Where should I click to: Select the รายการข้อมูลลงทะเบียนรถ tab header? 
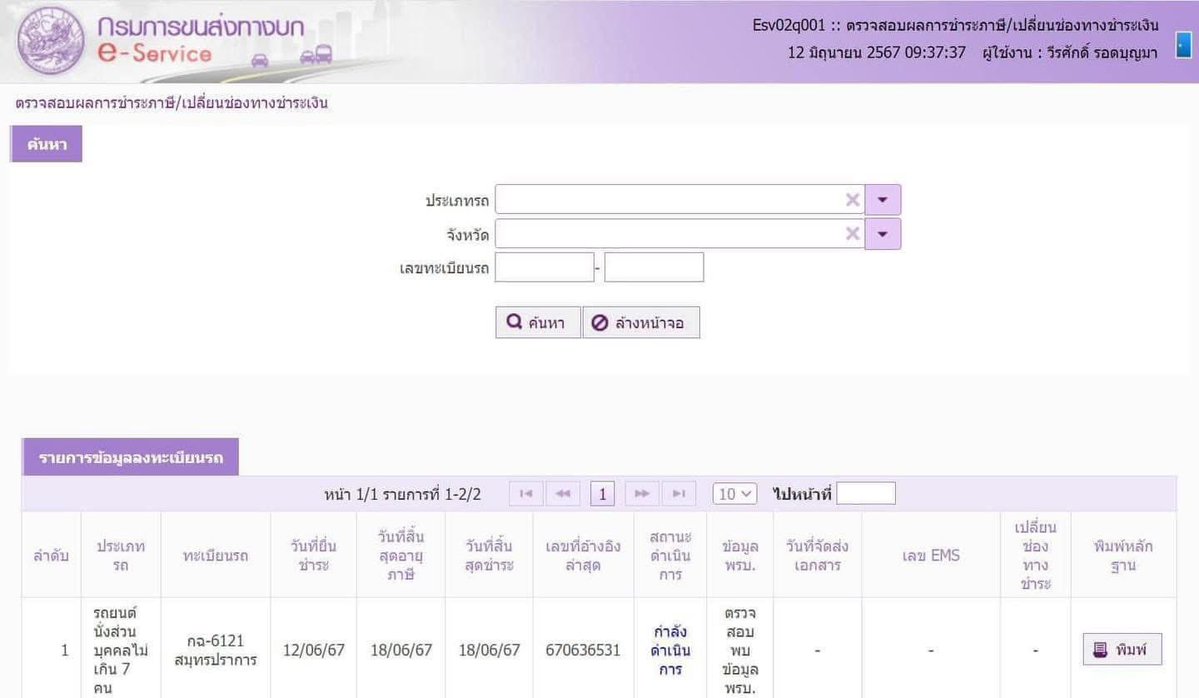(x=131, y=457)
